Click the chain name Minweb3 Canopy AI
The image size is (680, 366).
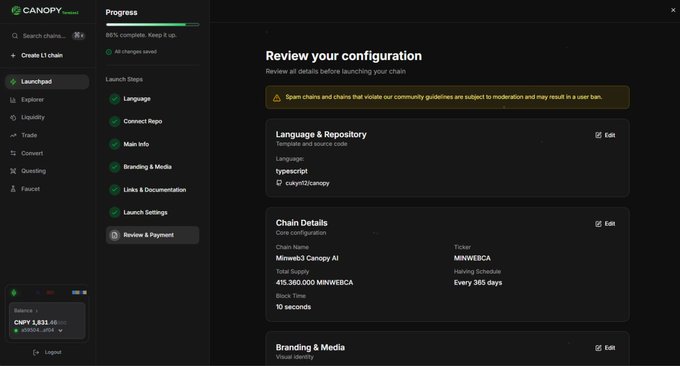(307, 258)
